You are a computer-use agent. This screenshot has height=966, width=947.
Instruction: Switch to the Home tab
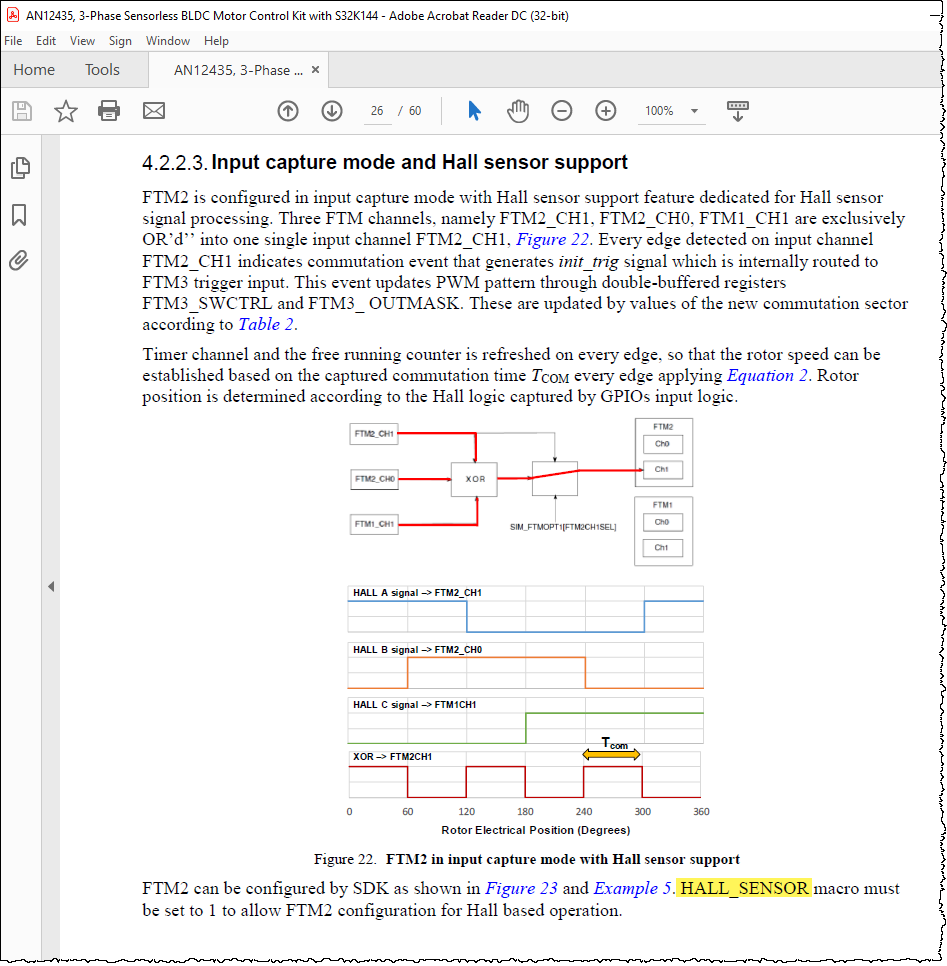(x=34, y=69)
